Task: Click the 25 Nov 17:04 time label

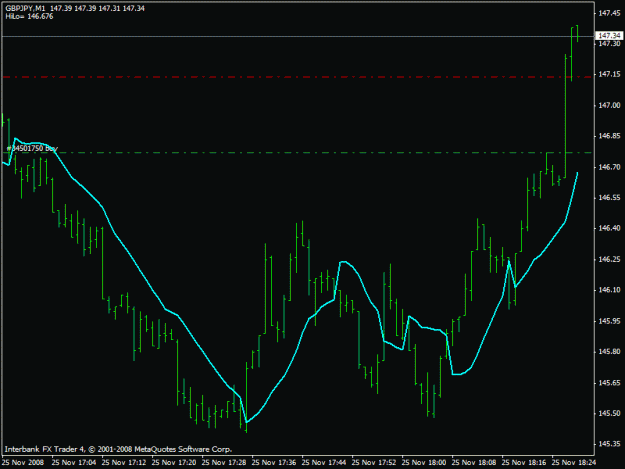Action: [74, 463]
